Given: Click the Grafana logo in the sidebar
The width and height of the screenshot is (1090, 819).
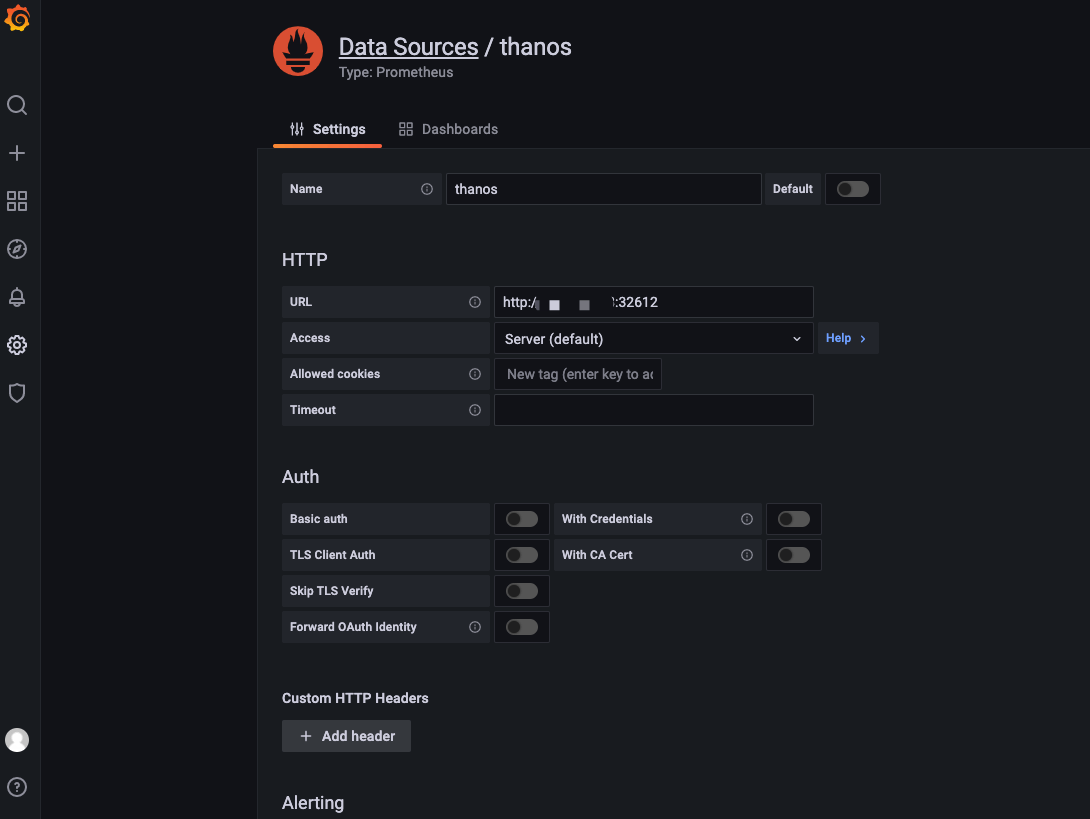Looking at the screenshot, I should click(17, 18).
